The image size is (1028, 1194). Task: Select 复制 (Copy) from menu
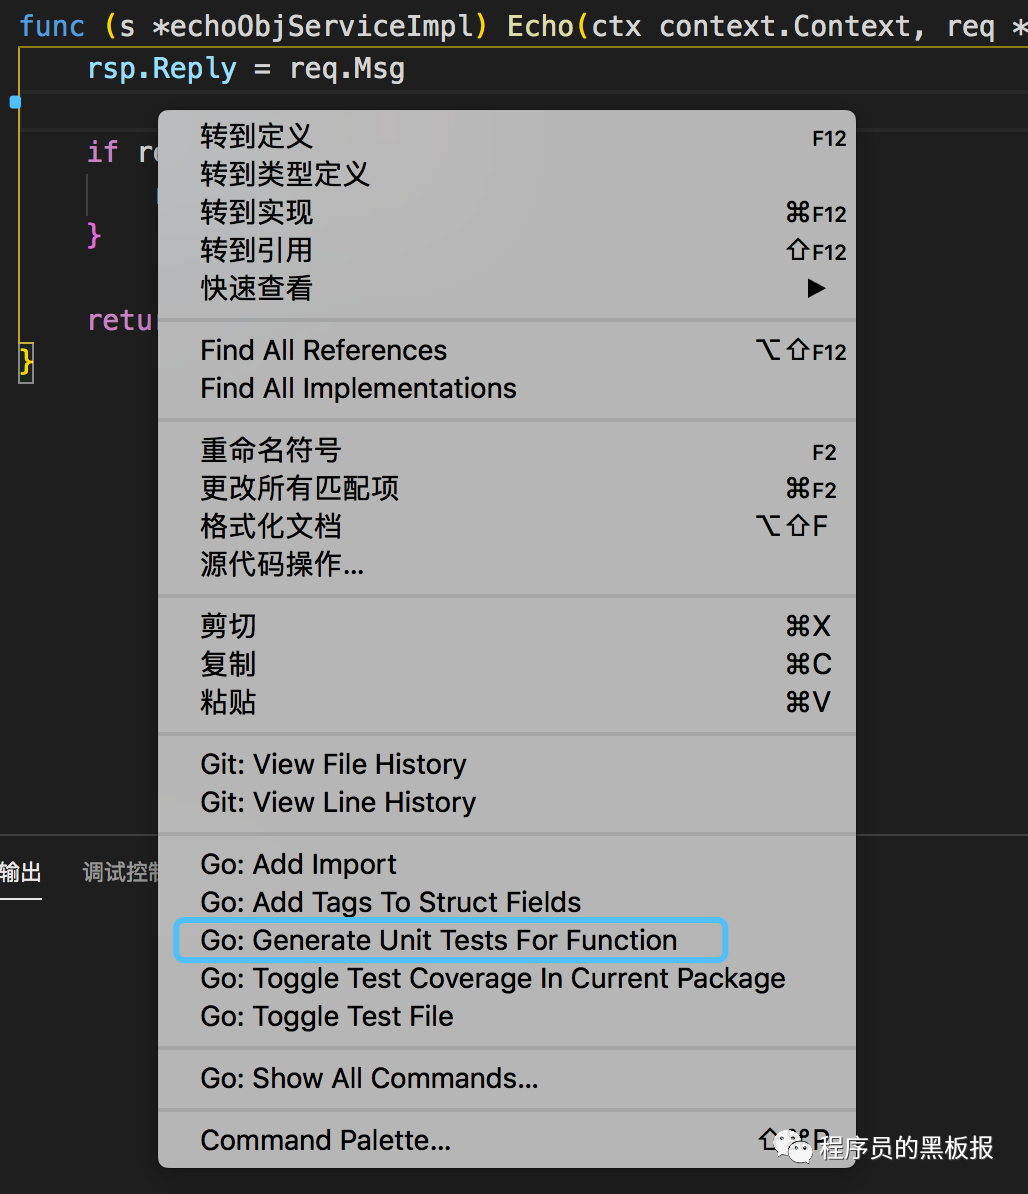(x=228, y=663)
